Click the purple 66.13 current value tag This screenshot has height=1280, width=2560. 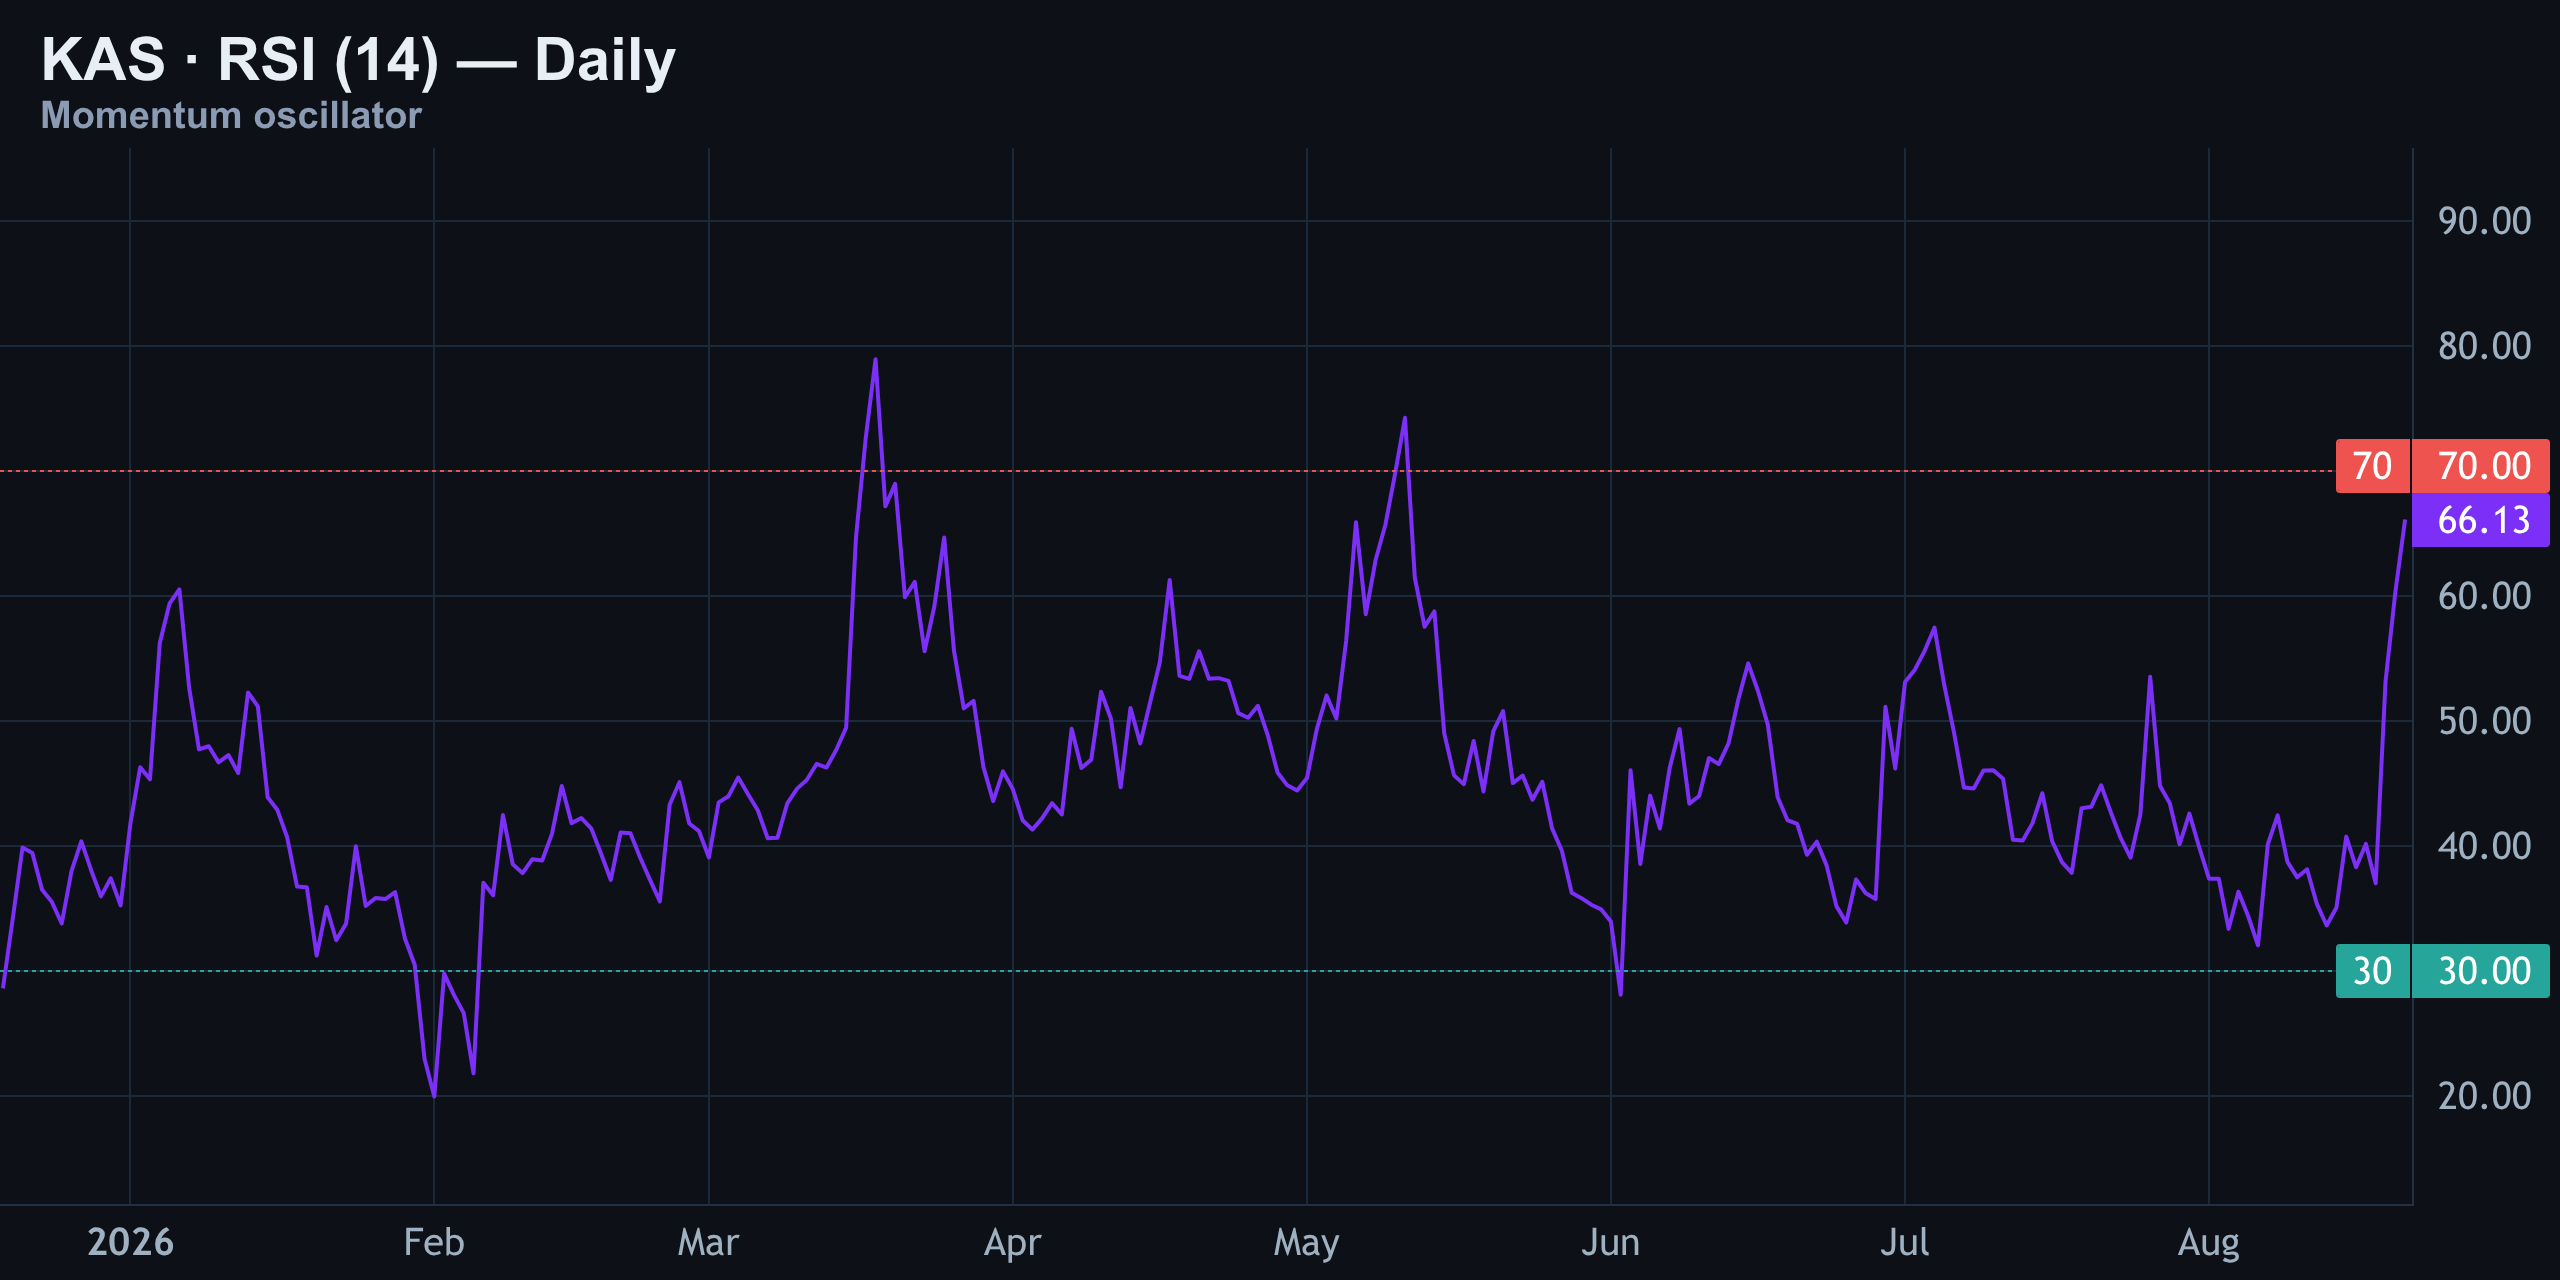[x=2481, y=520]
